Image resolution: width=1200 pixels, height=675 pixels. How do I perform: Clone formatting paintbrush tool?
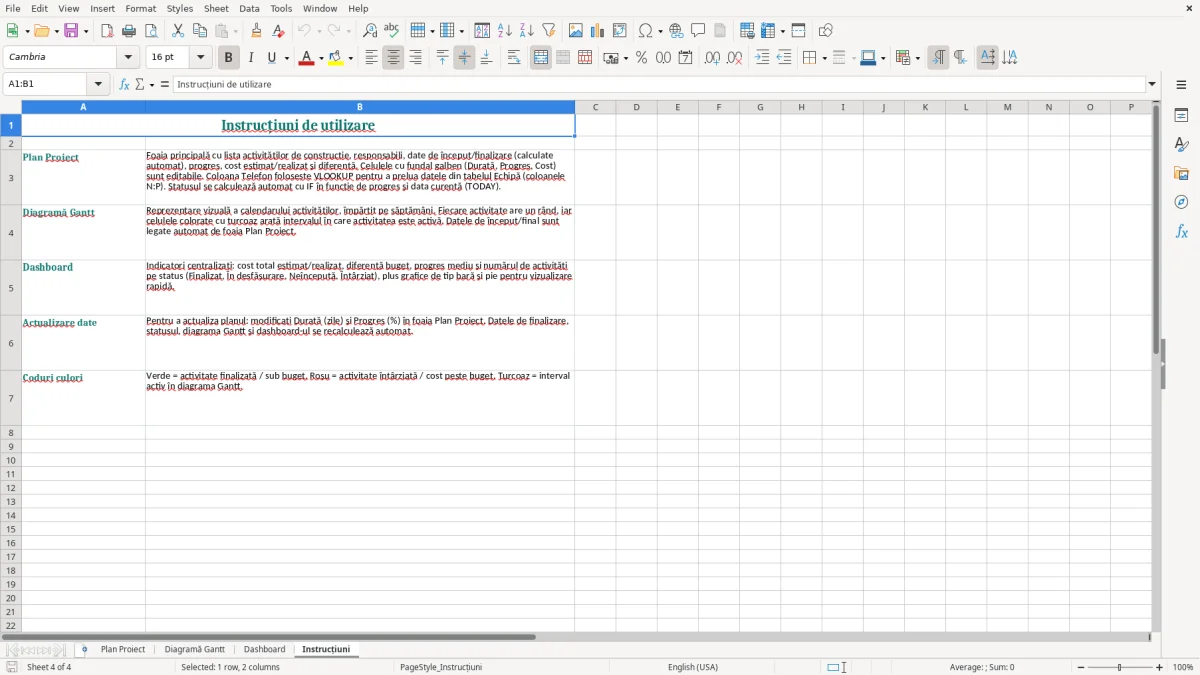(256, 31)
